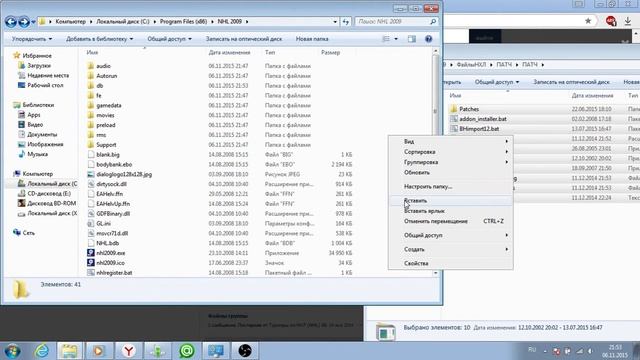Sort by Размер column header
Screen dimensions: 640x360
[x=331, y=53]
